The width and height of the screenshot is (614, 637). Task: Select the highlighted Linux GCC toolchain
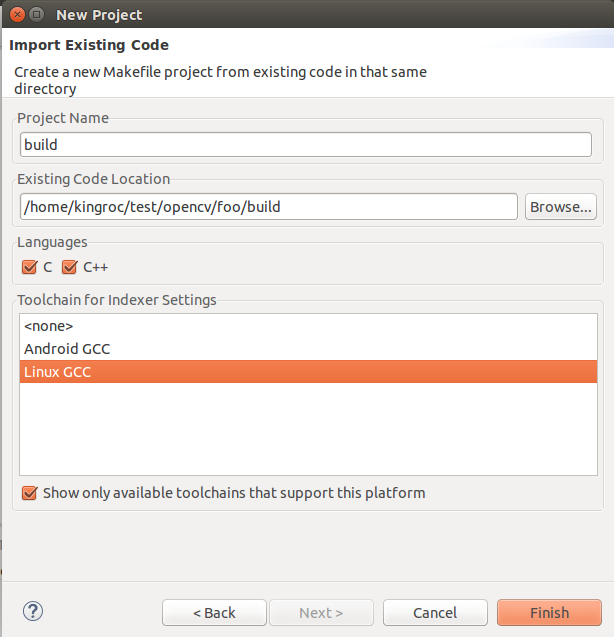click(308, 371)
